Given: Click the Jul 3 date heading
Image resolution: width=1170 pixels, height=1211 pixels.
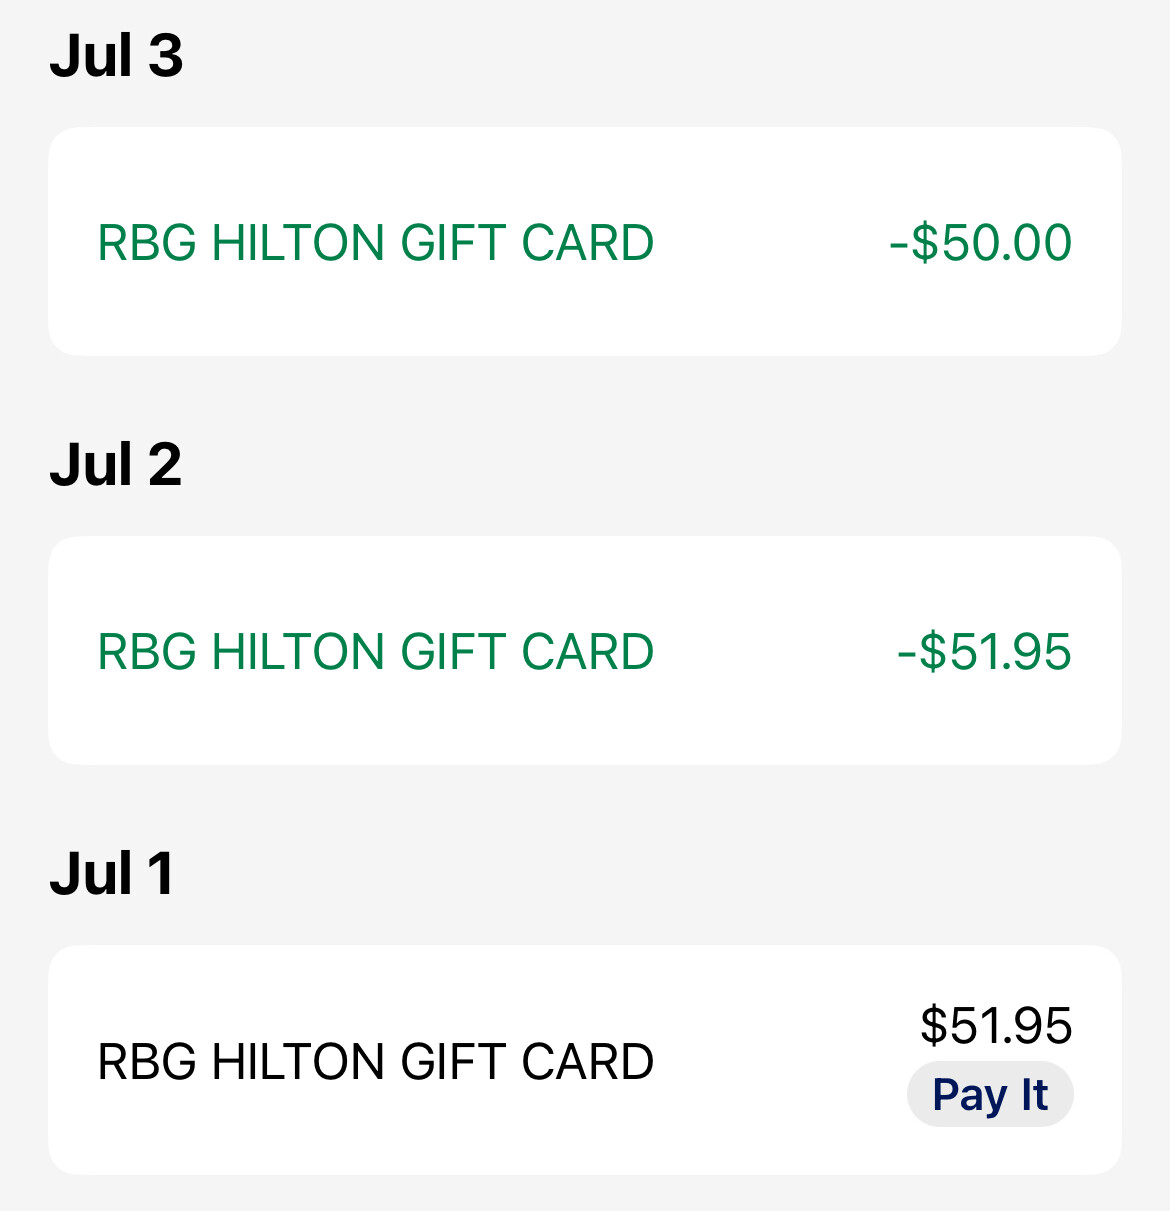Looking at the screenshot, I should click(116, 55).
